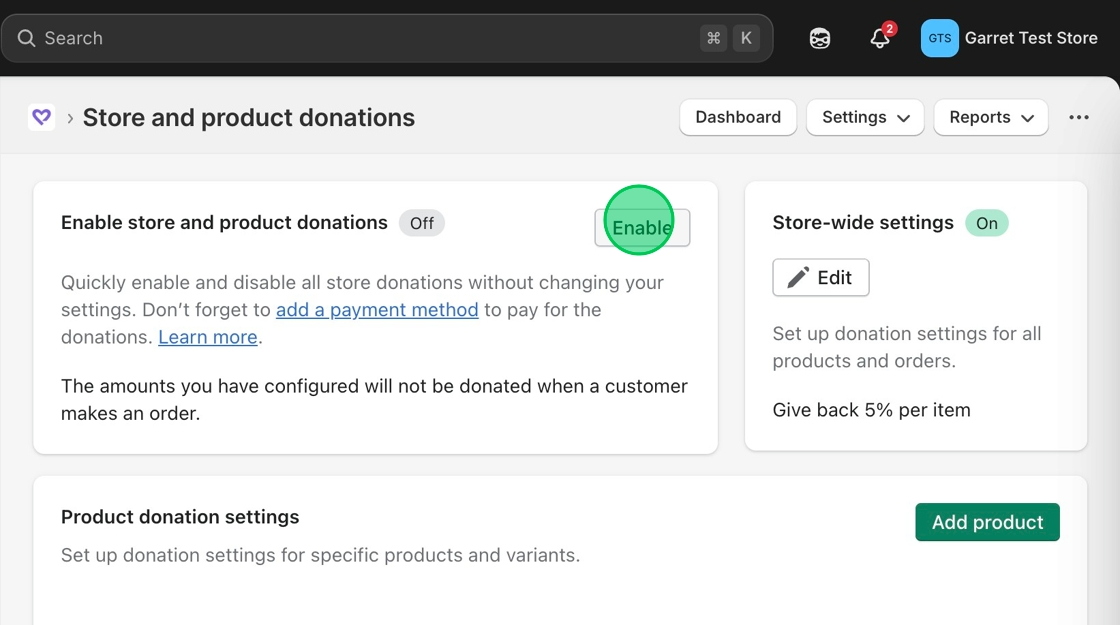This screenshot has height=625, width=1120.
Task: Enable store and product donations
Action: 642,228
